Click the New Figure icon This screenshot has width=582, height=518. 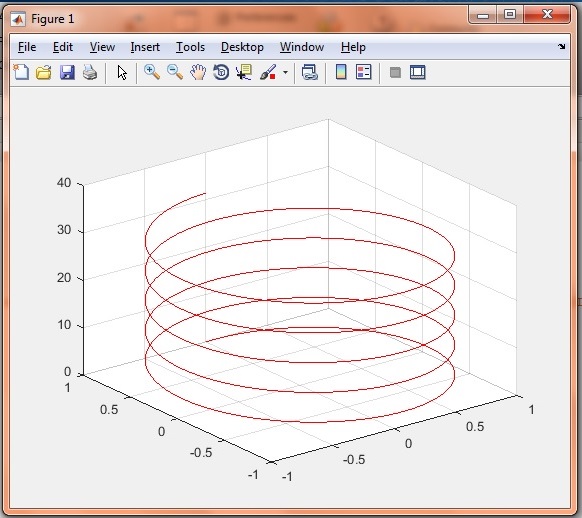click(21, 72)
